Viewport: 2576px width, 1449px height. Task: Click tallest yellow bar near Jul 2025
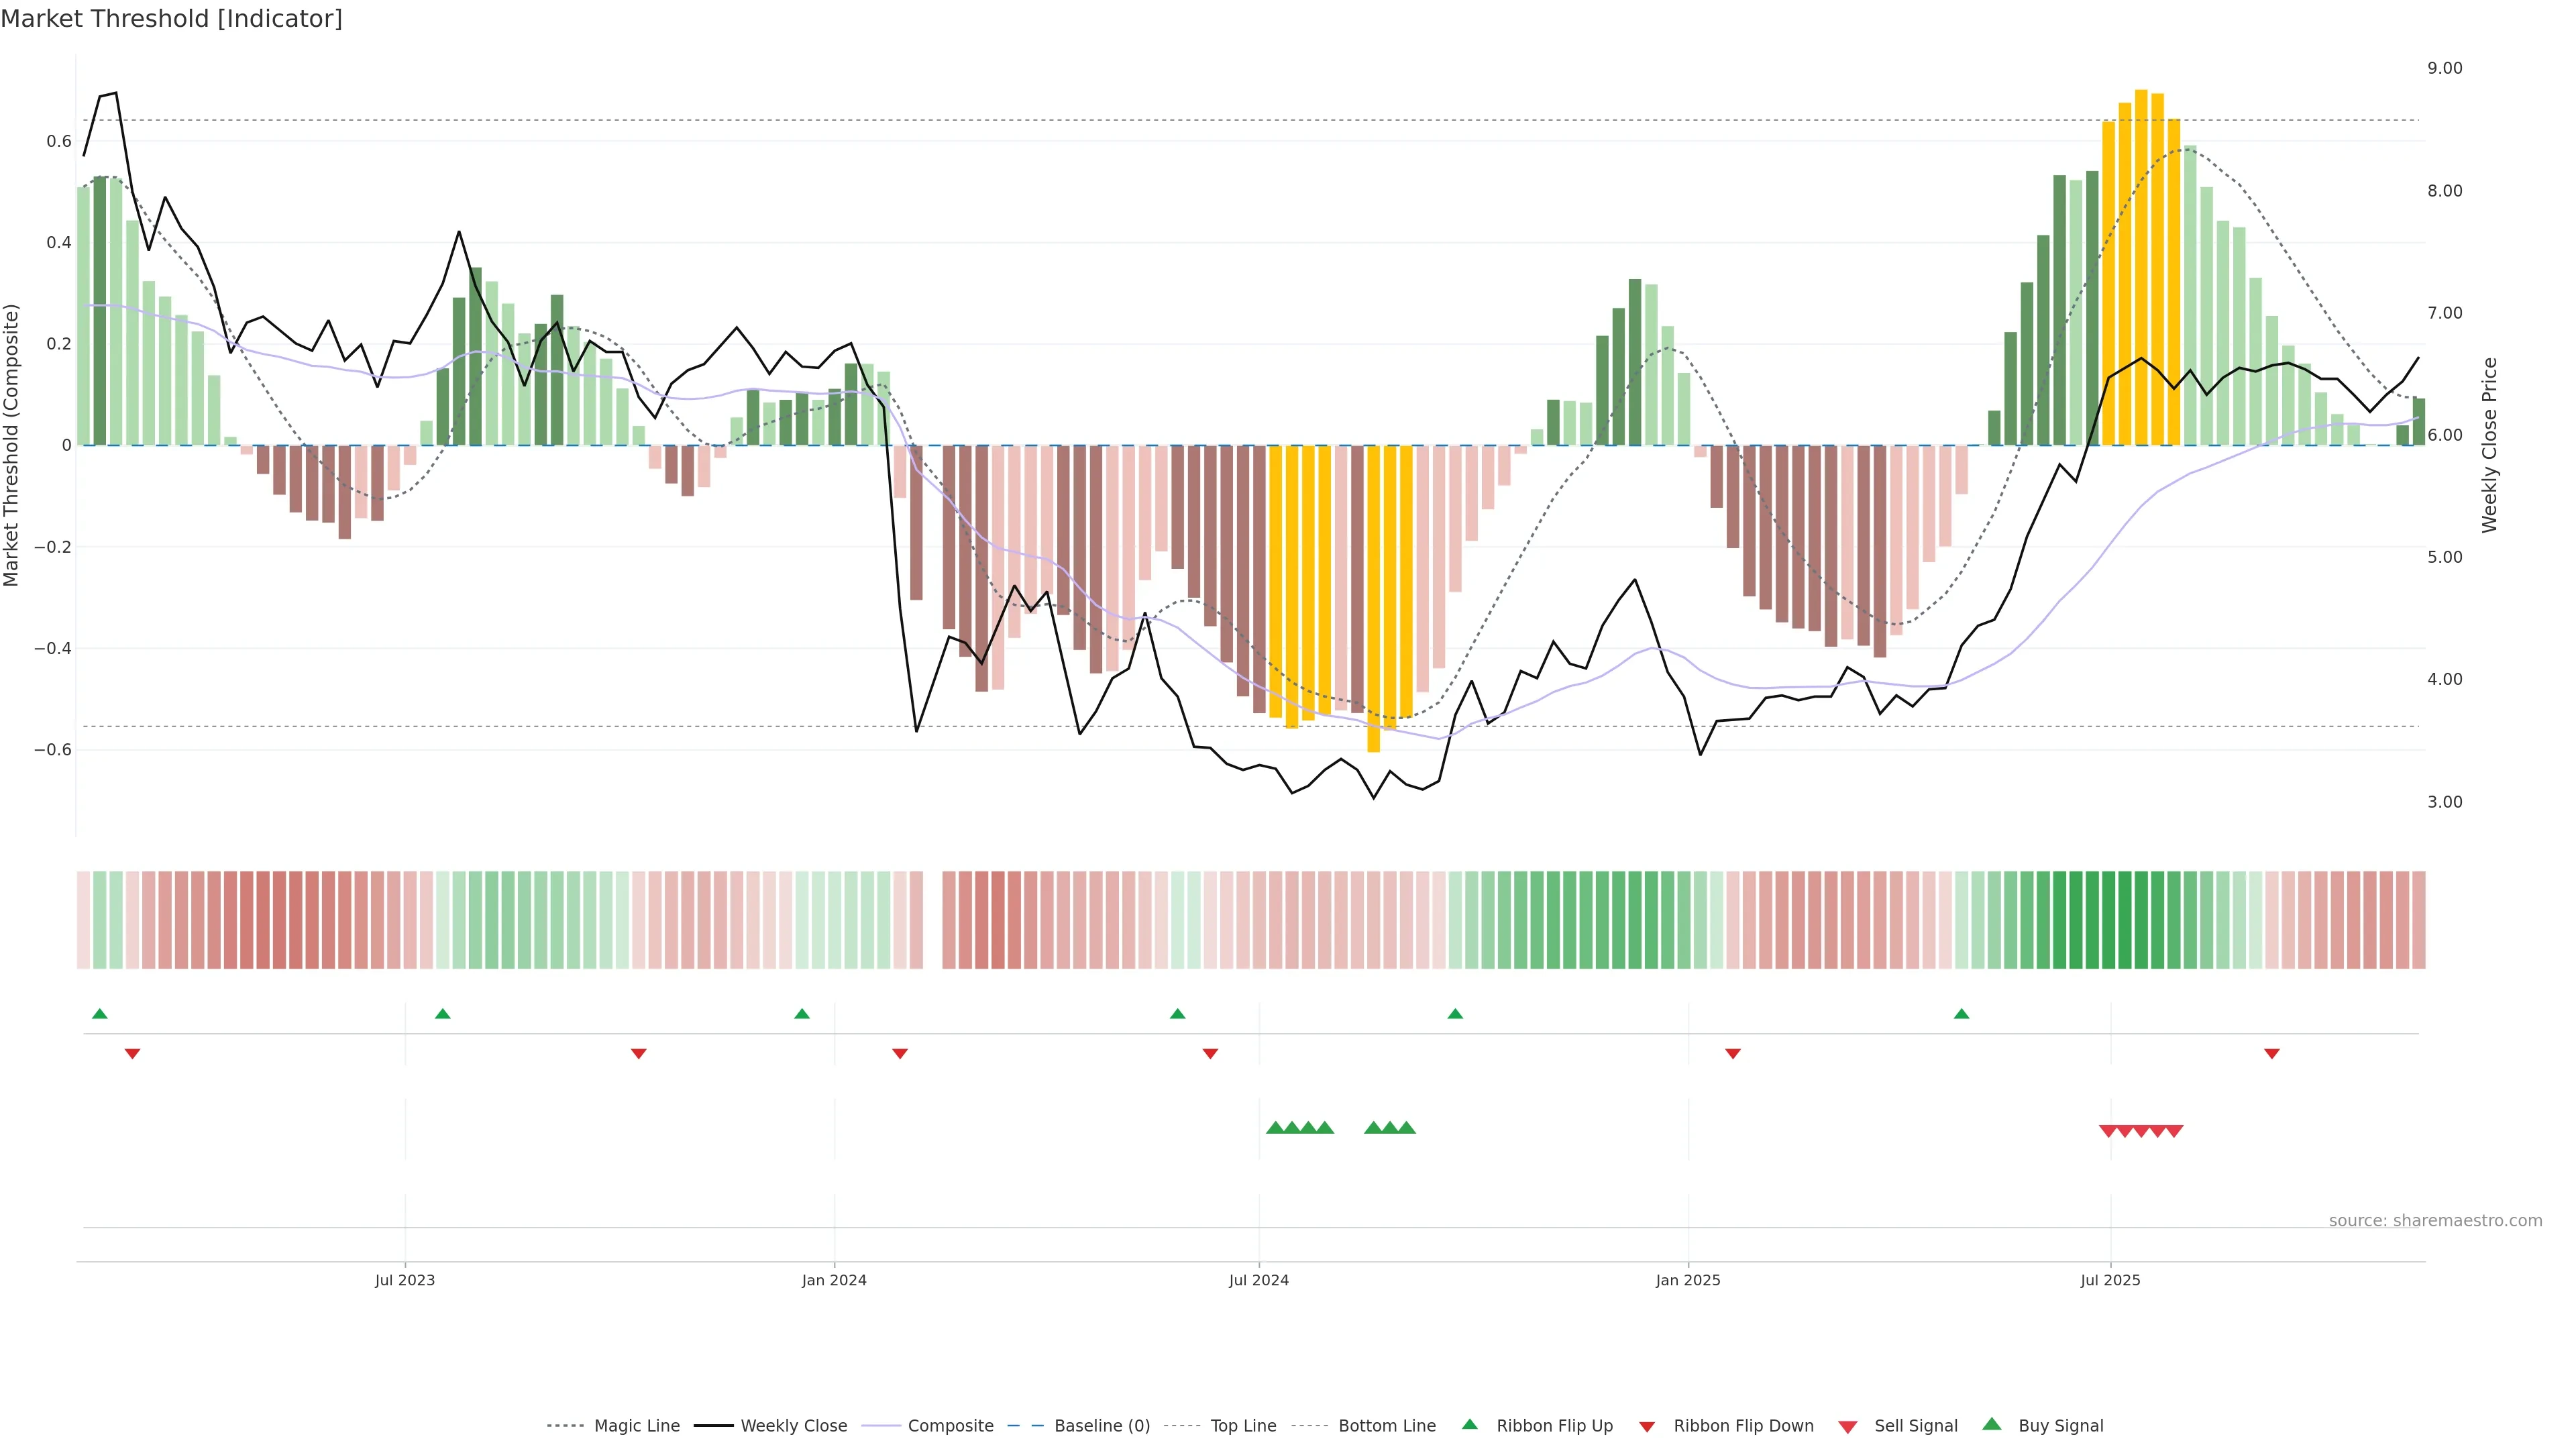(2141, 268)
